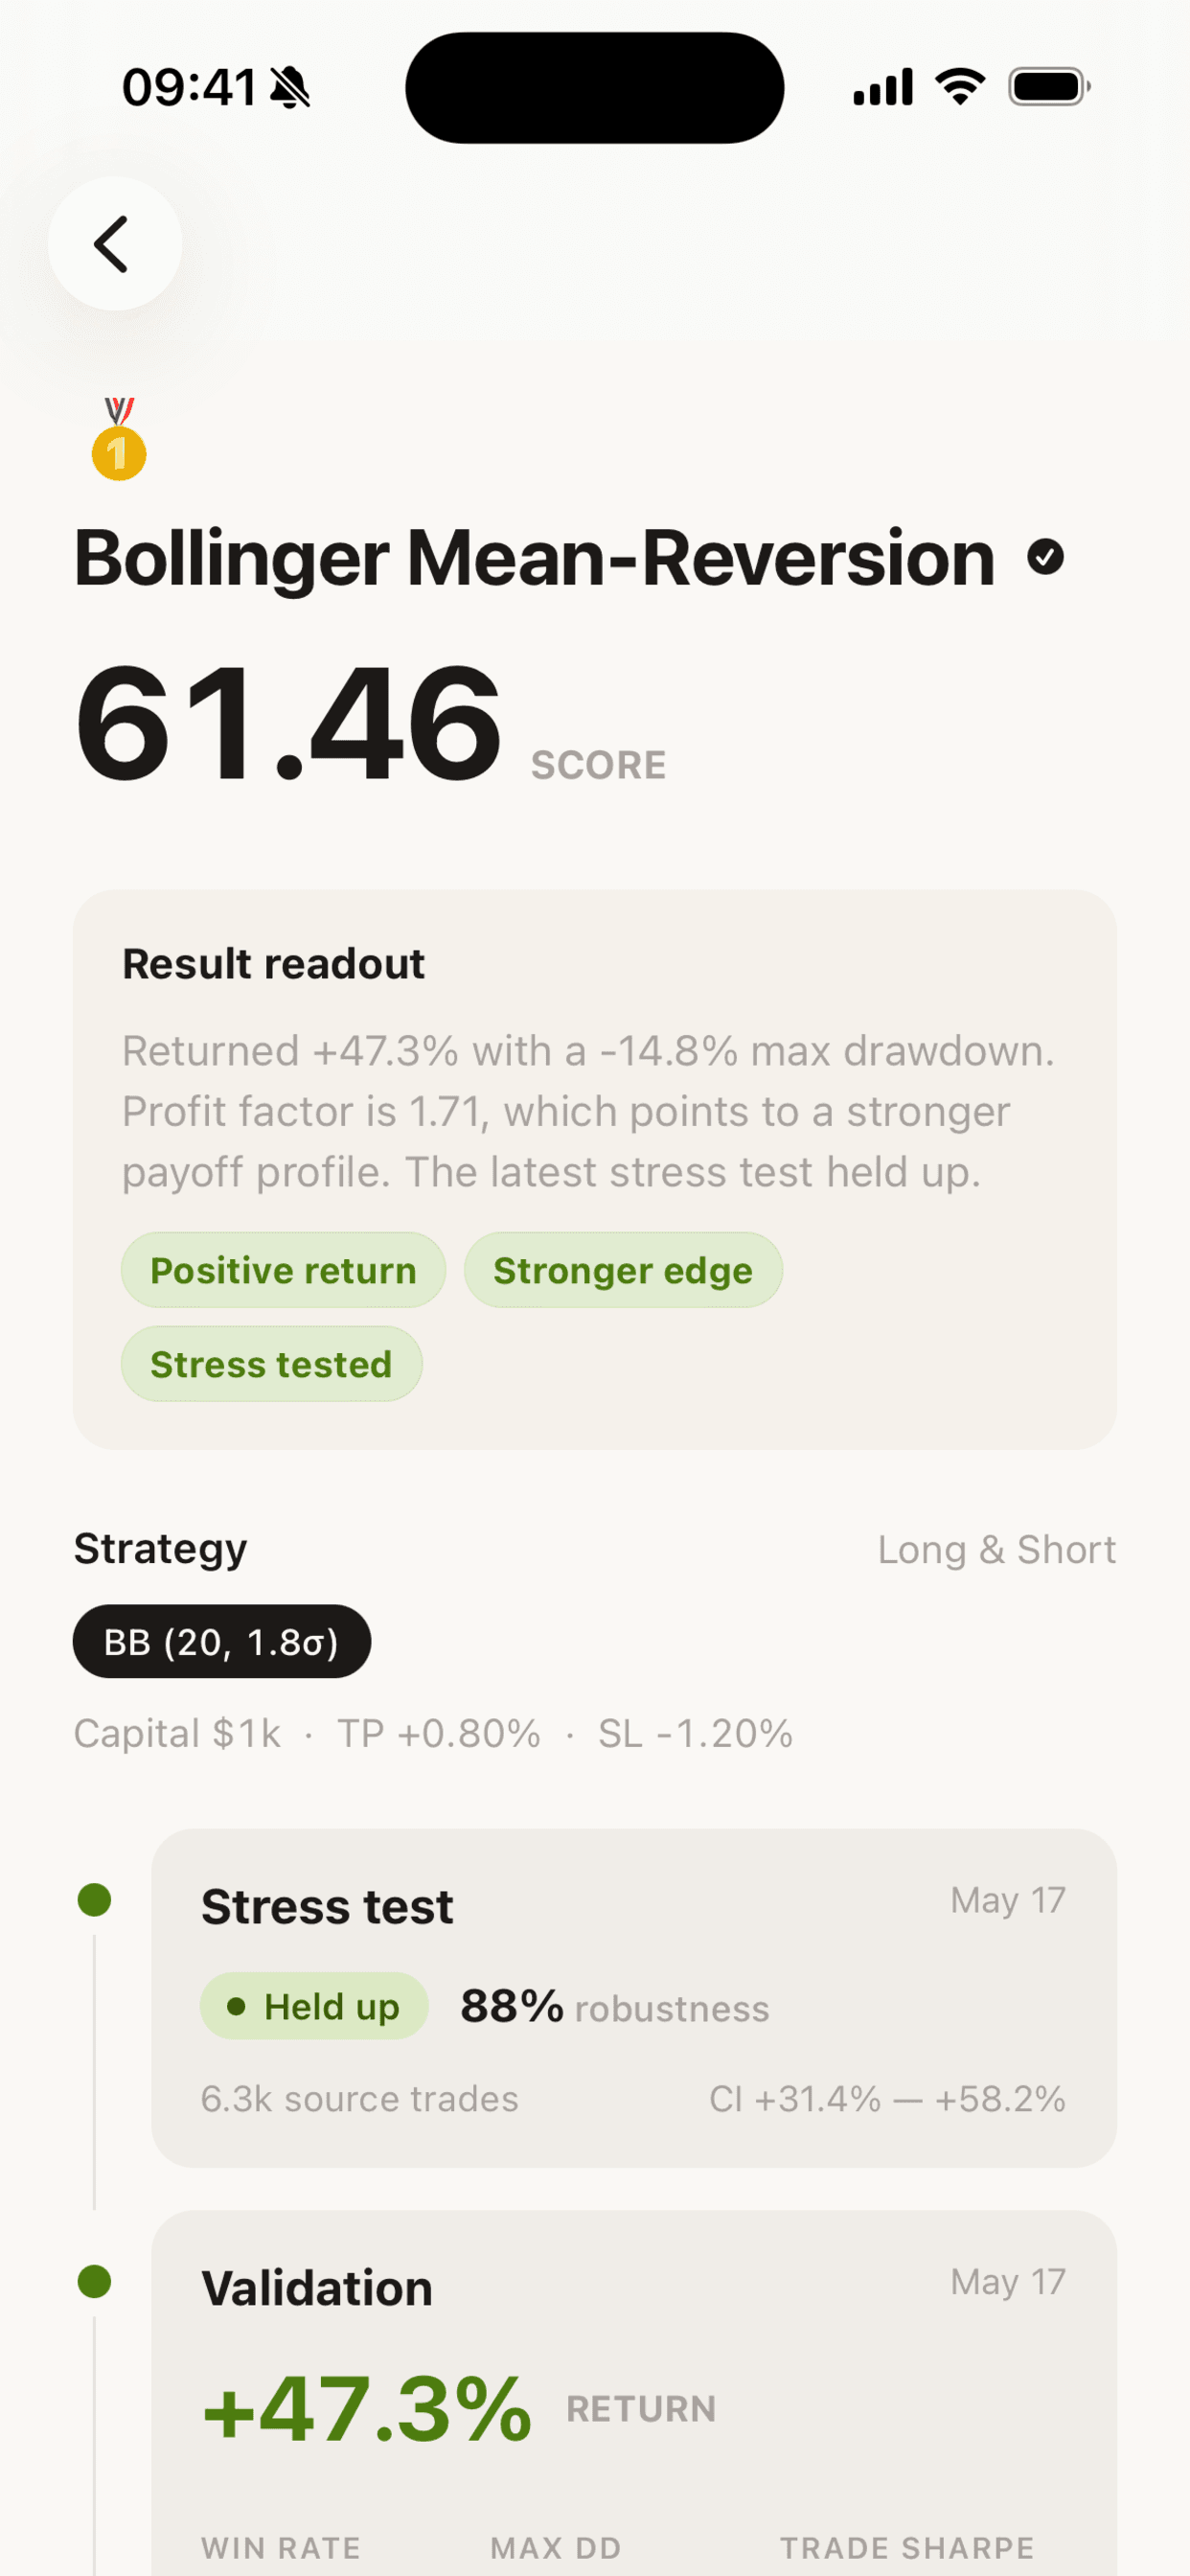This screenshot has width=1190, height=2576.
Task: Open the Validation card
Action: (634, 2393)
